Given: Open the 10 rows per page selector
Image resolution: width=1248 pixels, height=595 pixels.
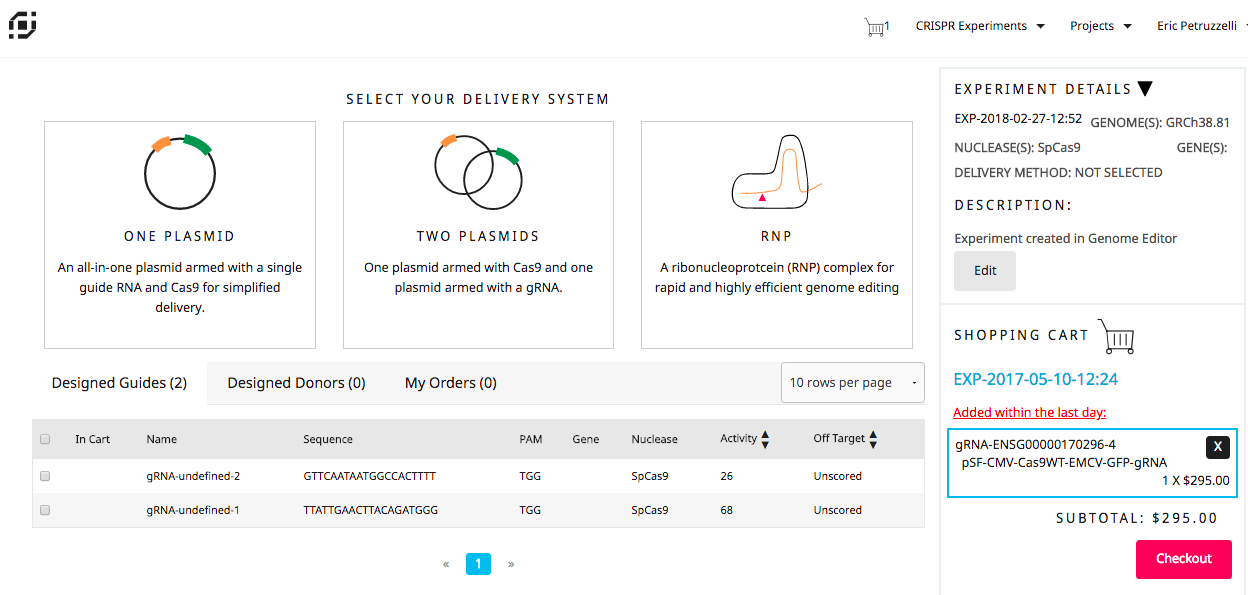Looking at the screenshot, I should 852,382.
